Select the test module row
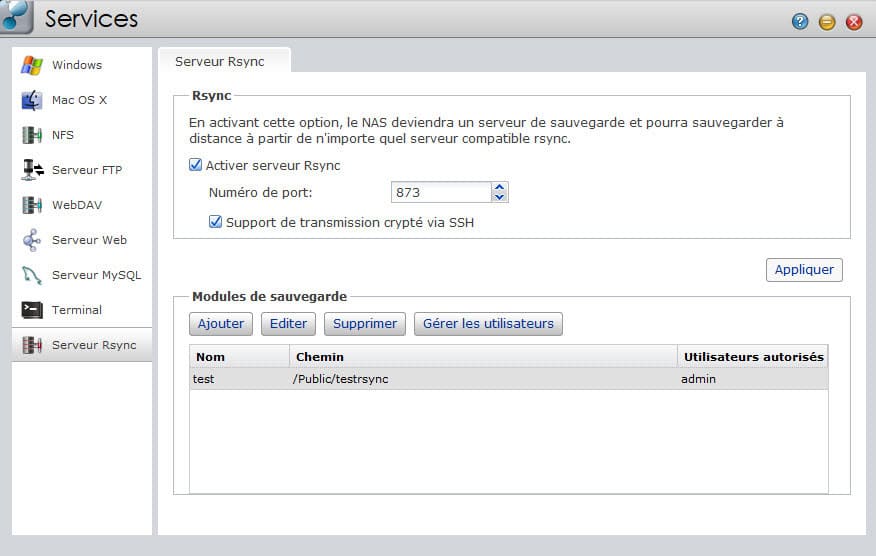This screenshot has height=556, width=876. 509,379
